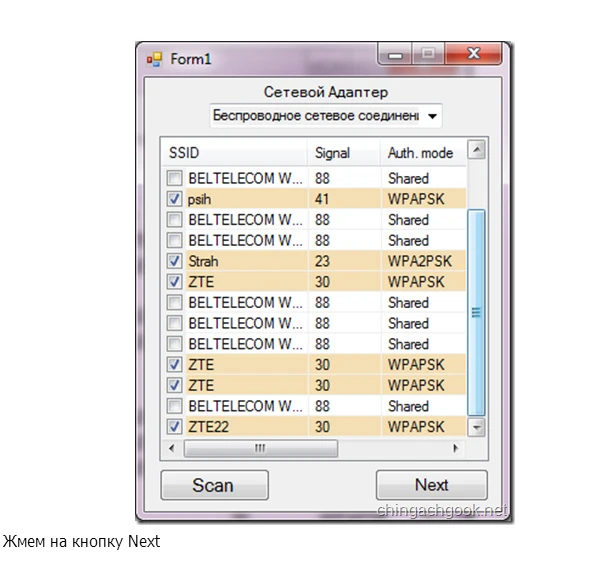Viewport: 599px width, 573px height.
Task: Sort list by SSID column header
Action: tap(234, 153)
